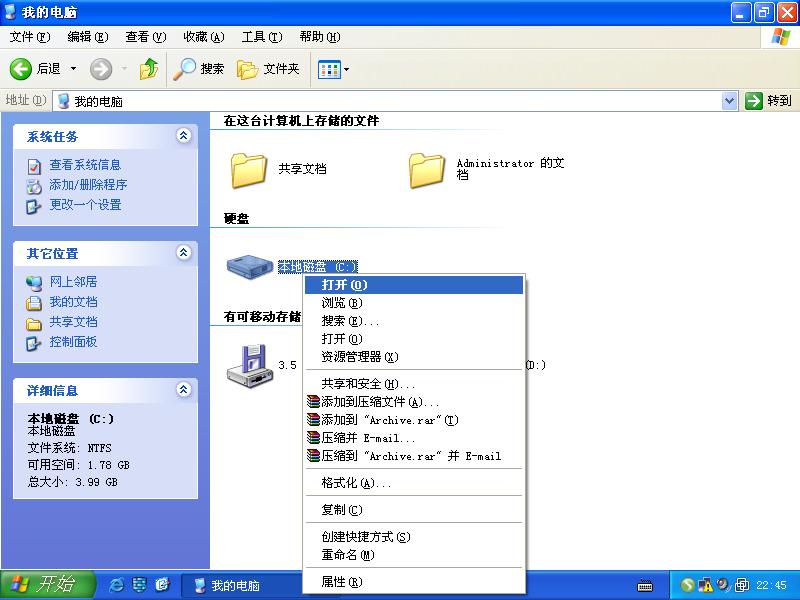Open 控制面板 link in sidebar
Viewport: 800px width, 600px height.
click(73, 342)
